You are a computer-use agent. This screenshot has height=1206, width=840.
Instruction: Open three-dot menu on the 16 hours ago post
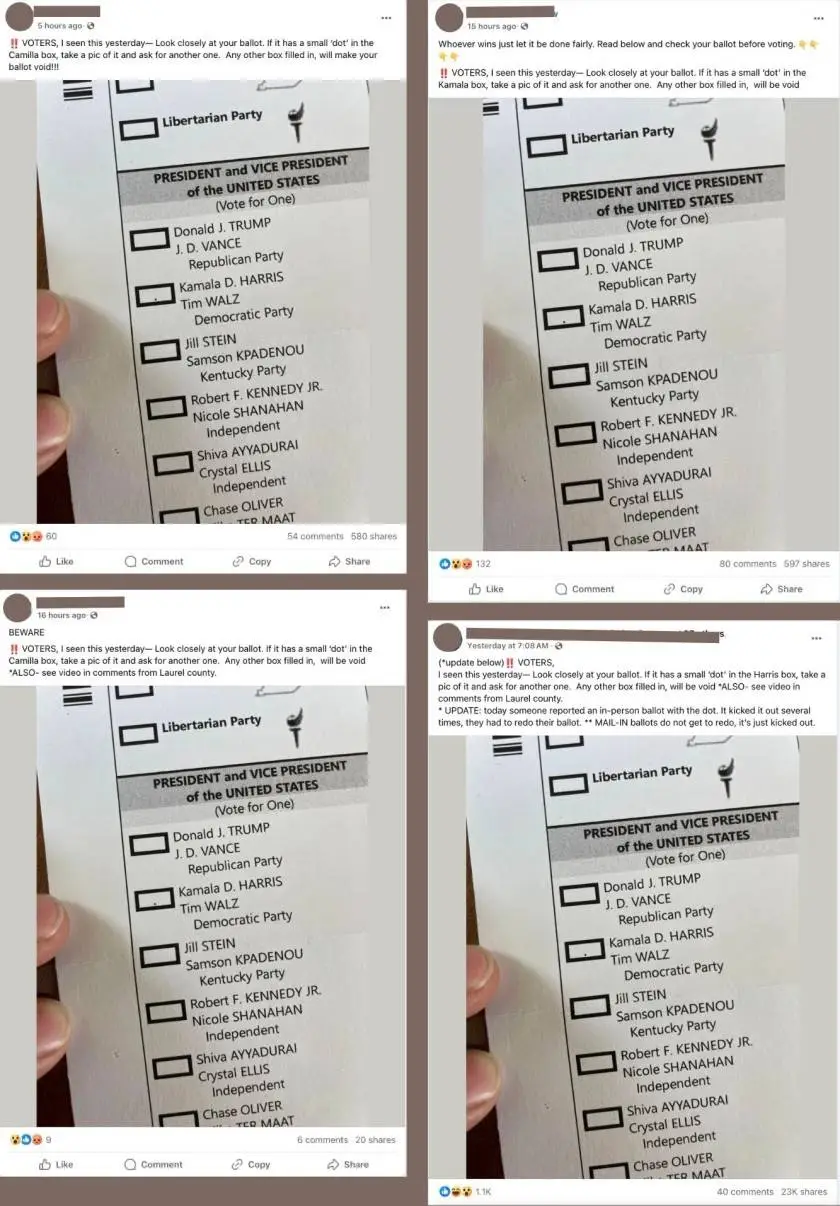click(385, 607)
